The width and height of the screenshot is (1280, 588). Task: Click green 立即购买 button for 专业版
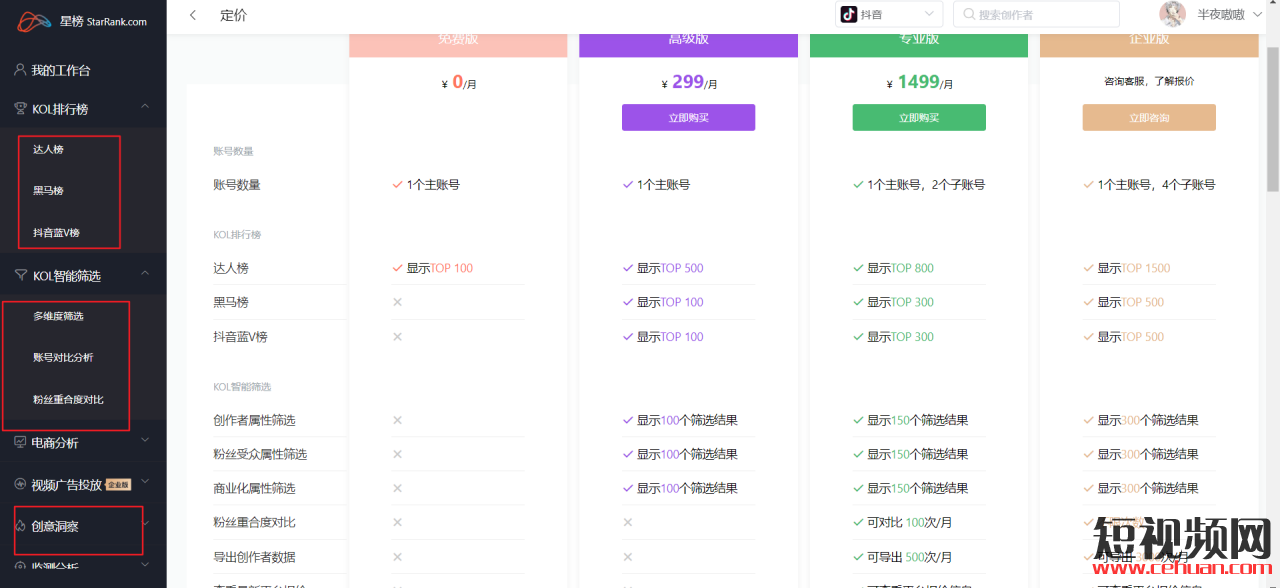click(x=918, y=118)
